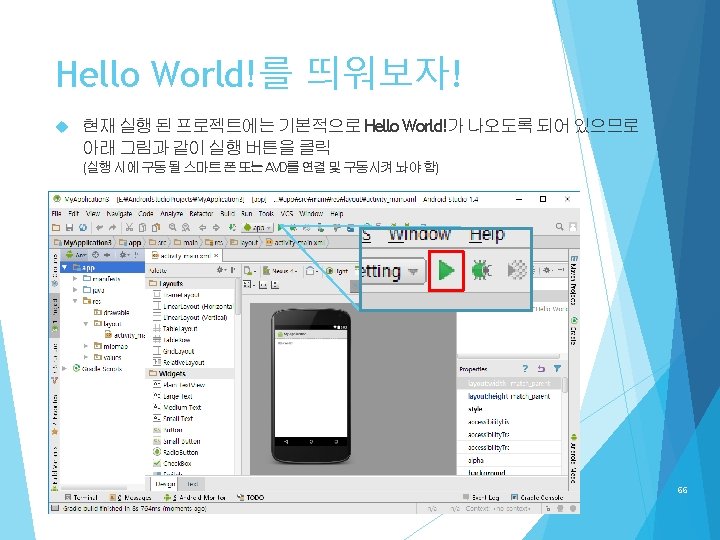Open the Refactor menu

click(201, 214)
